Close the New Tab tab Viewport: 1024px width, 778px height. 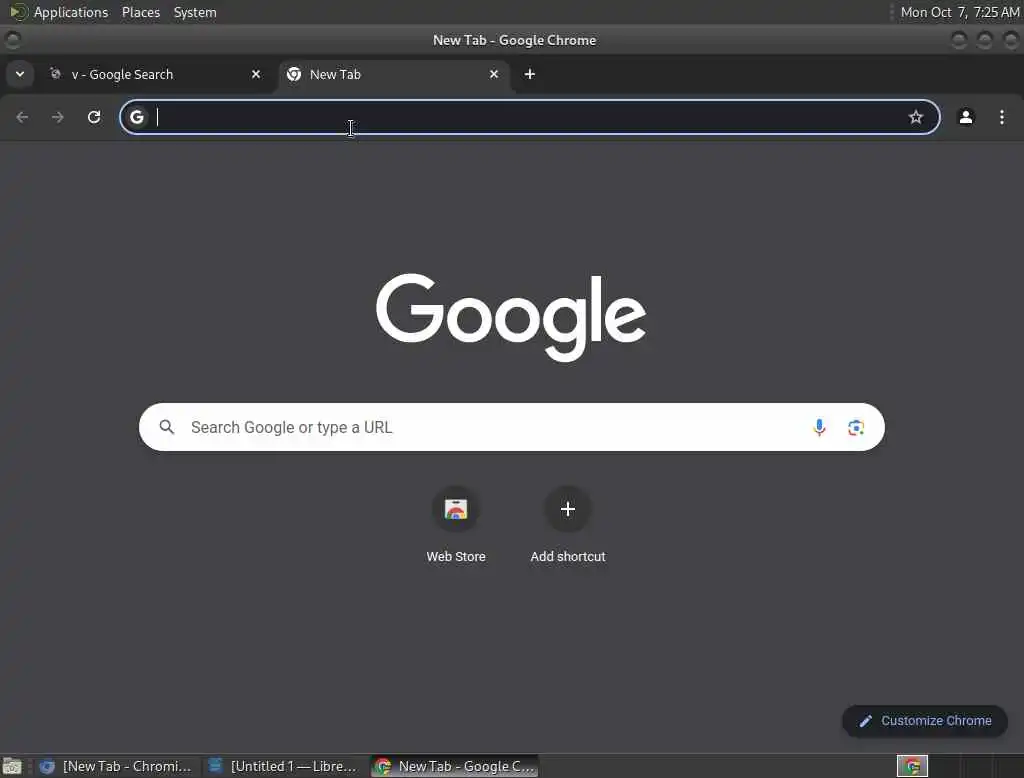tap(494, 74)
